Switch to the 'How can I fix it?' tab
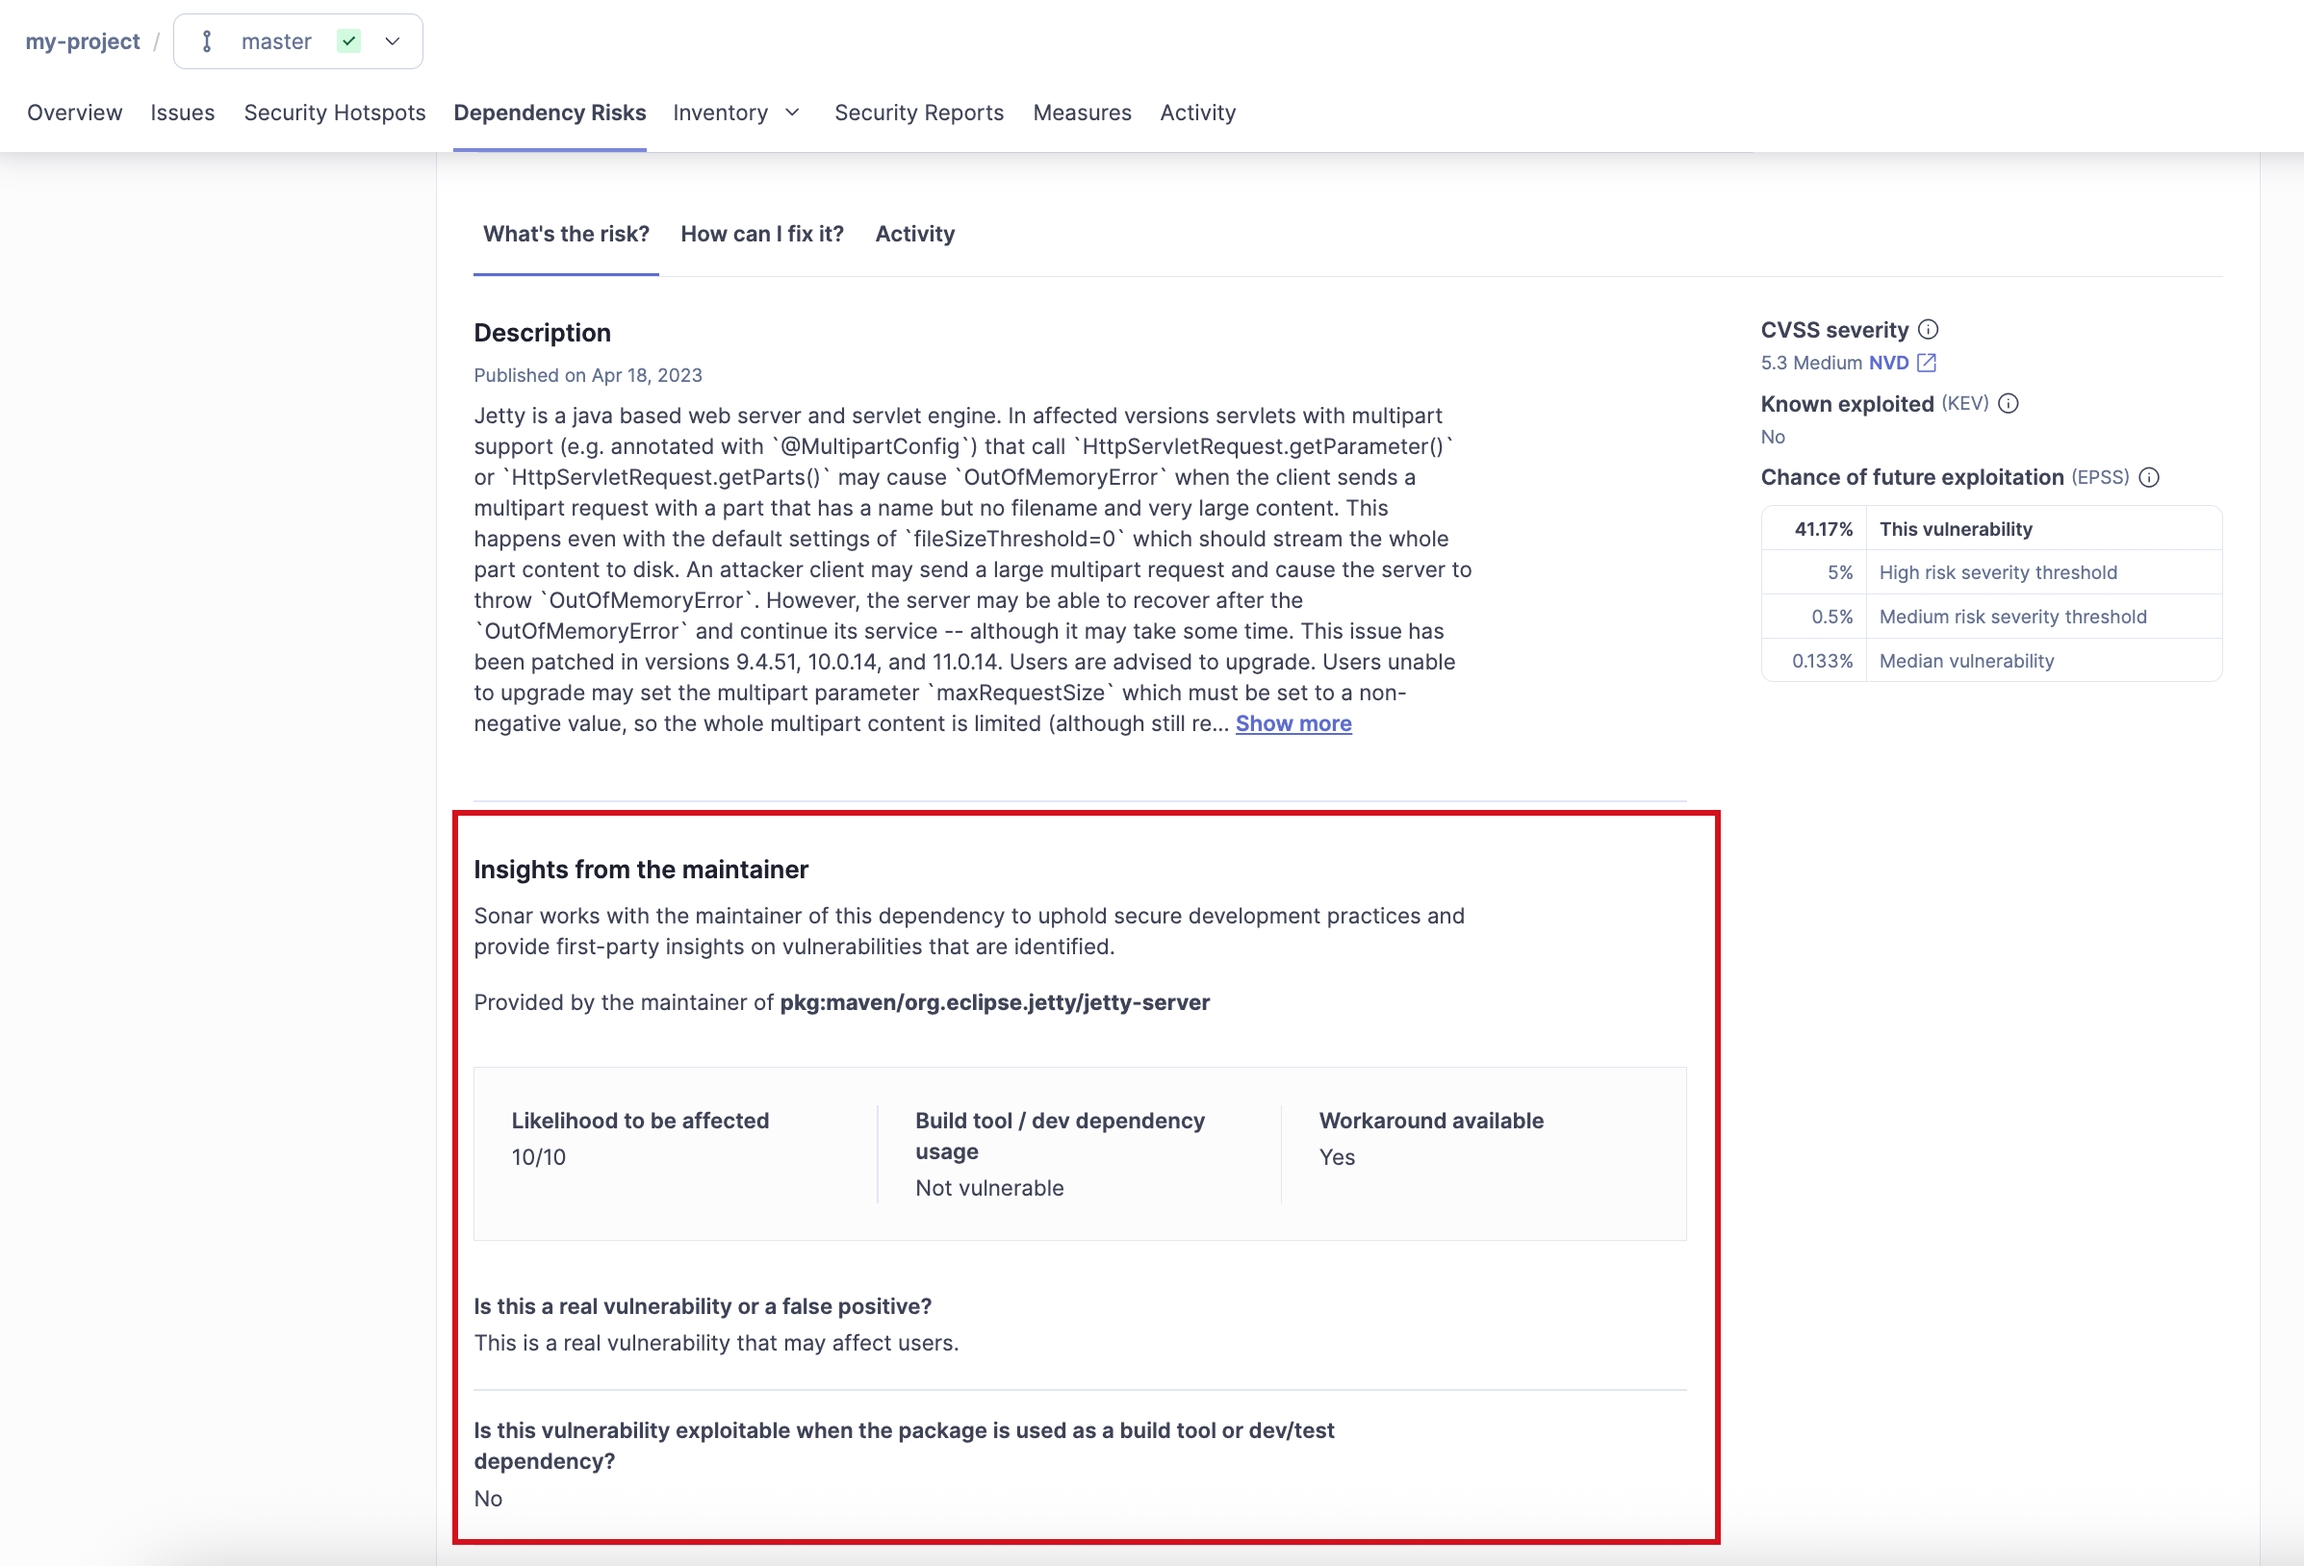Screen dimensions: 2304x1566 tap(762, 234)
